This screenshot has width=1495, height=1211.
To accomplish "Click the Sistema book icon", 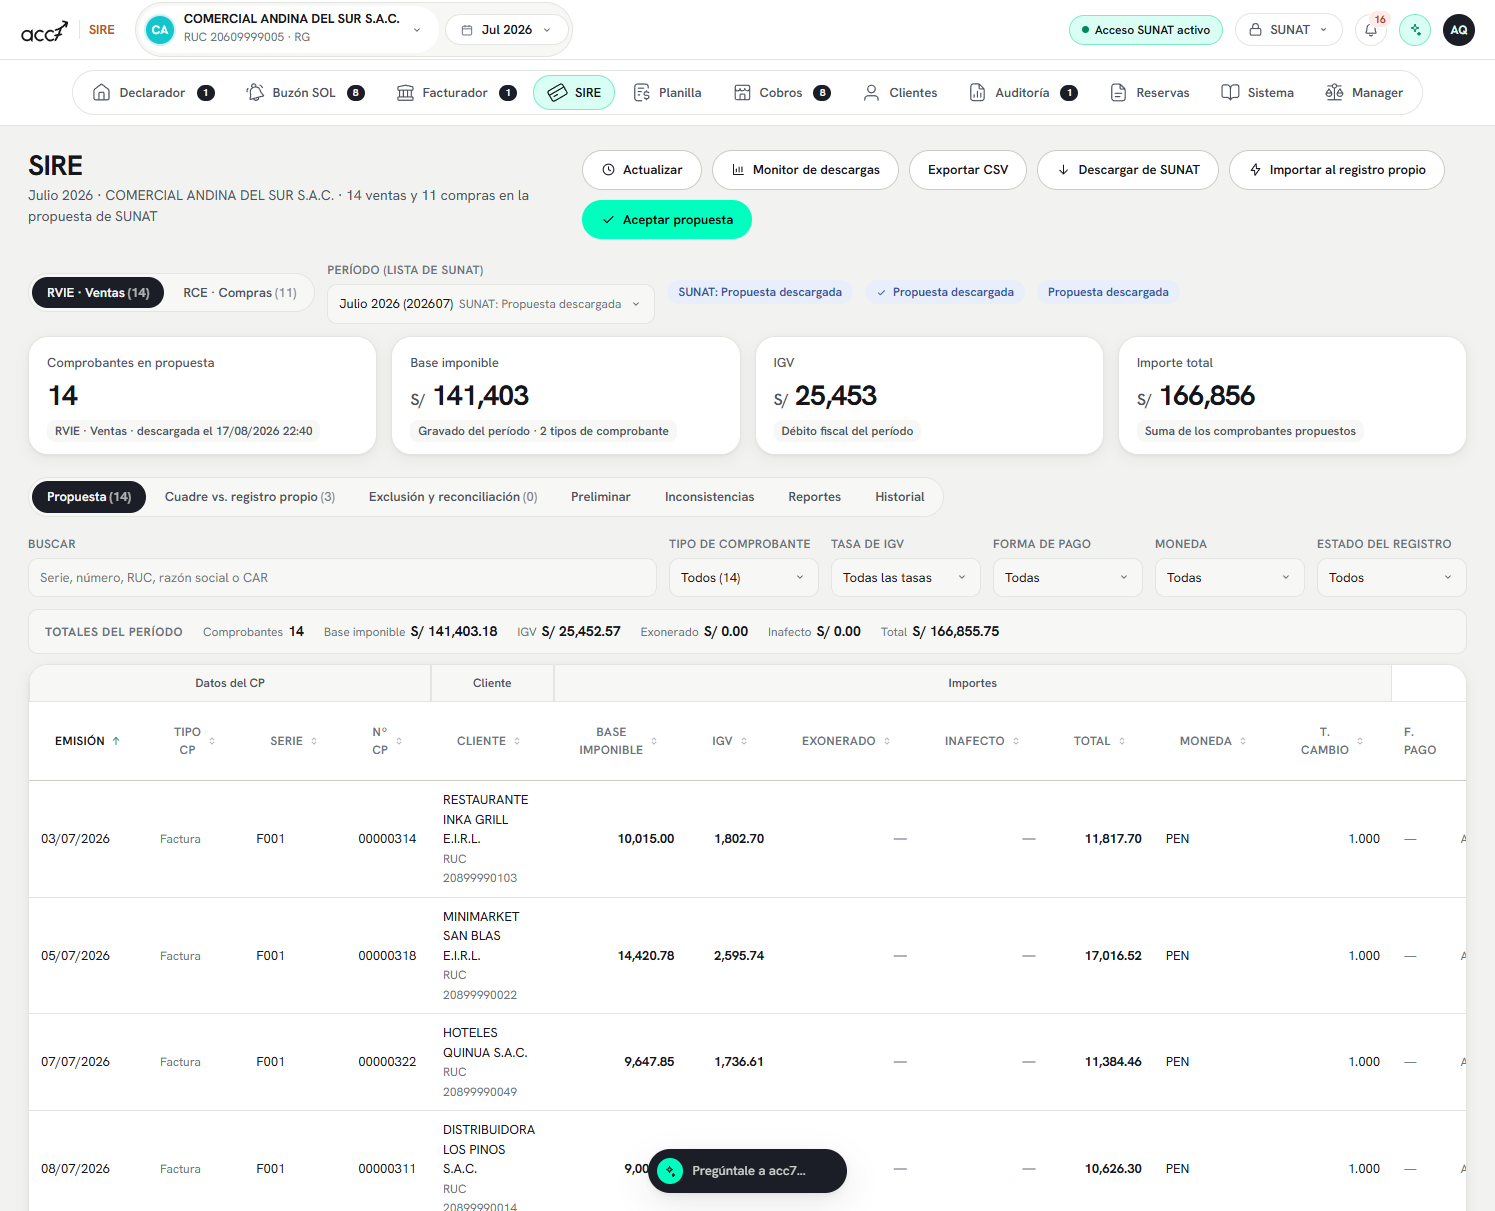I will coord(1230,93).
